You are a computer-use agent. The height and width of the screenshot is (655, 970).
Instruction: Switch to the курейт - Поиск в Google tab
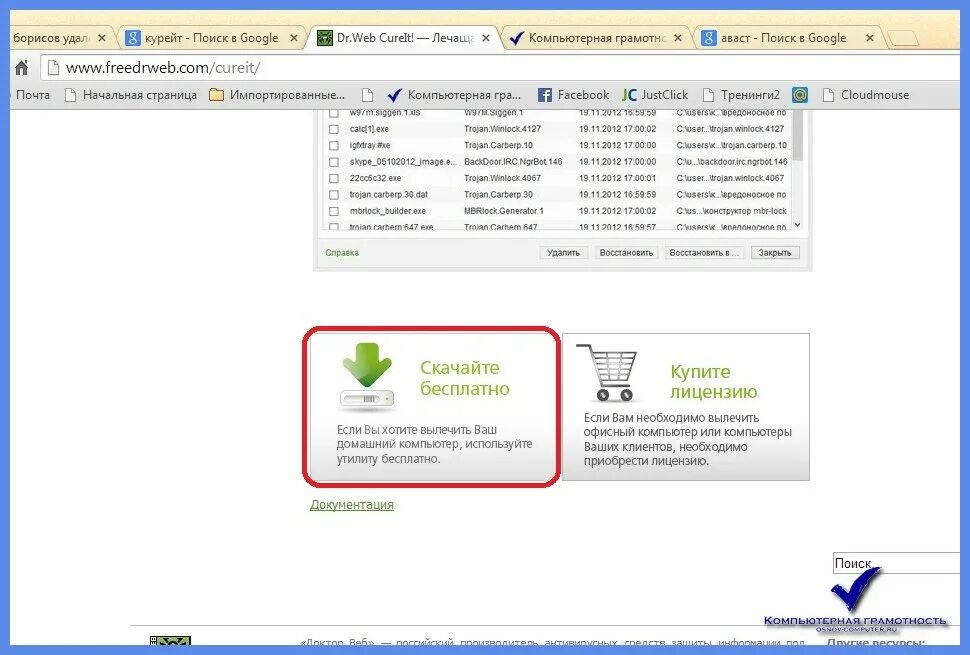212,38
